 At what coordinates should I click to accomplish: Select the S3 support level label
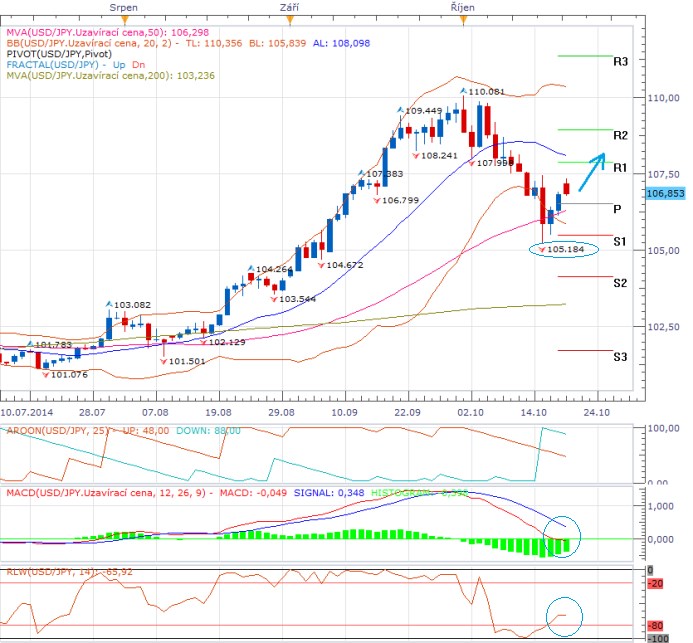[x=621, y=357]
